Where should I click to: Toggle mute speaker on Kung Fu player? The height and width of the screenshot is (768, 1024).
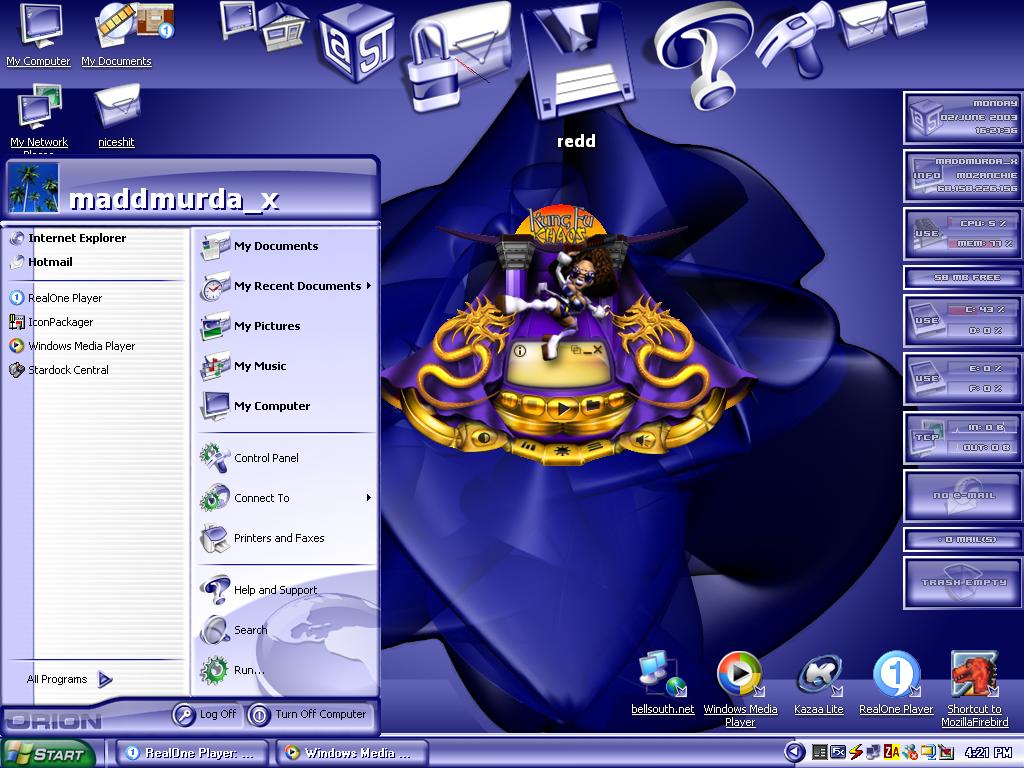(642, 440)
